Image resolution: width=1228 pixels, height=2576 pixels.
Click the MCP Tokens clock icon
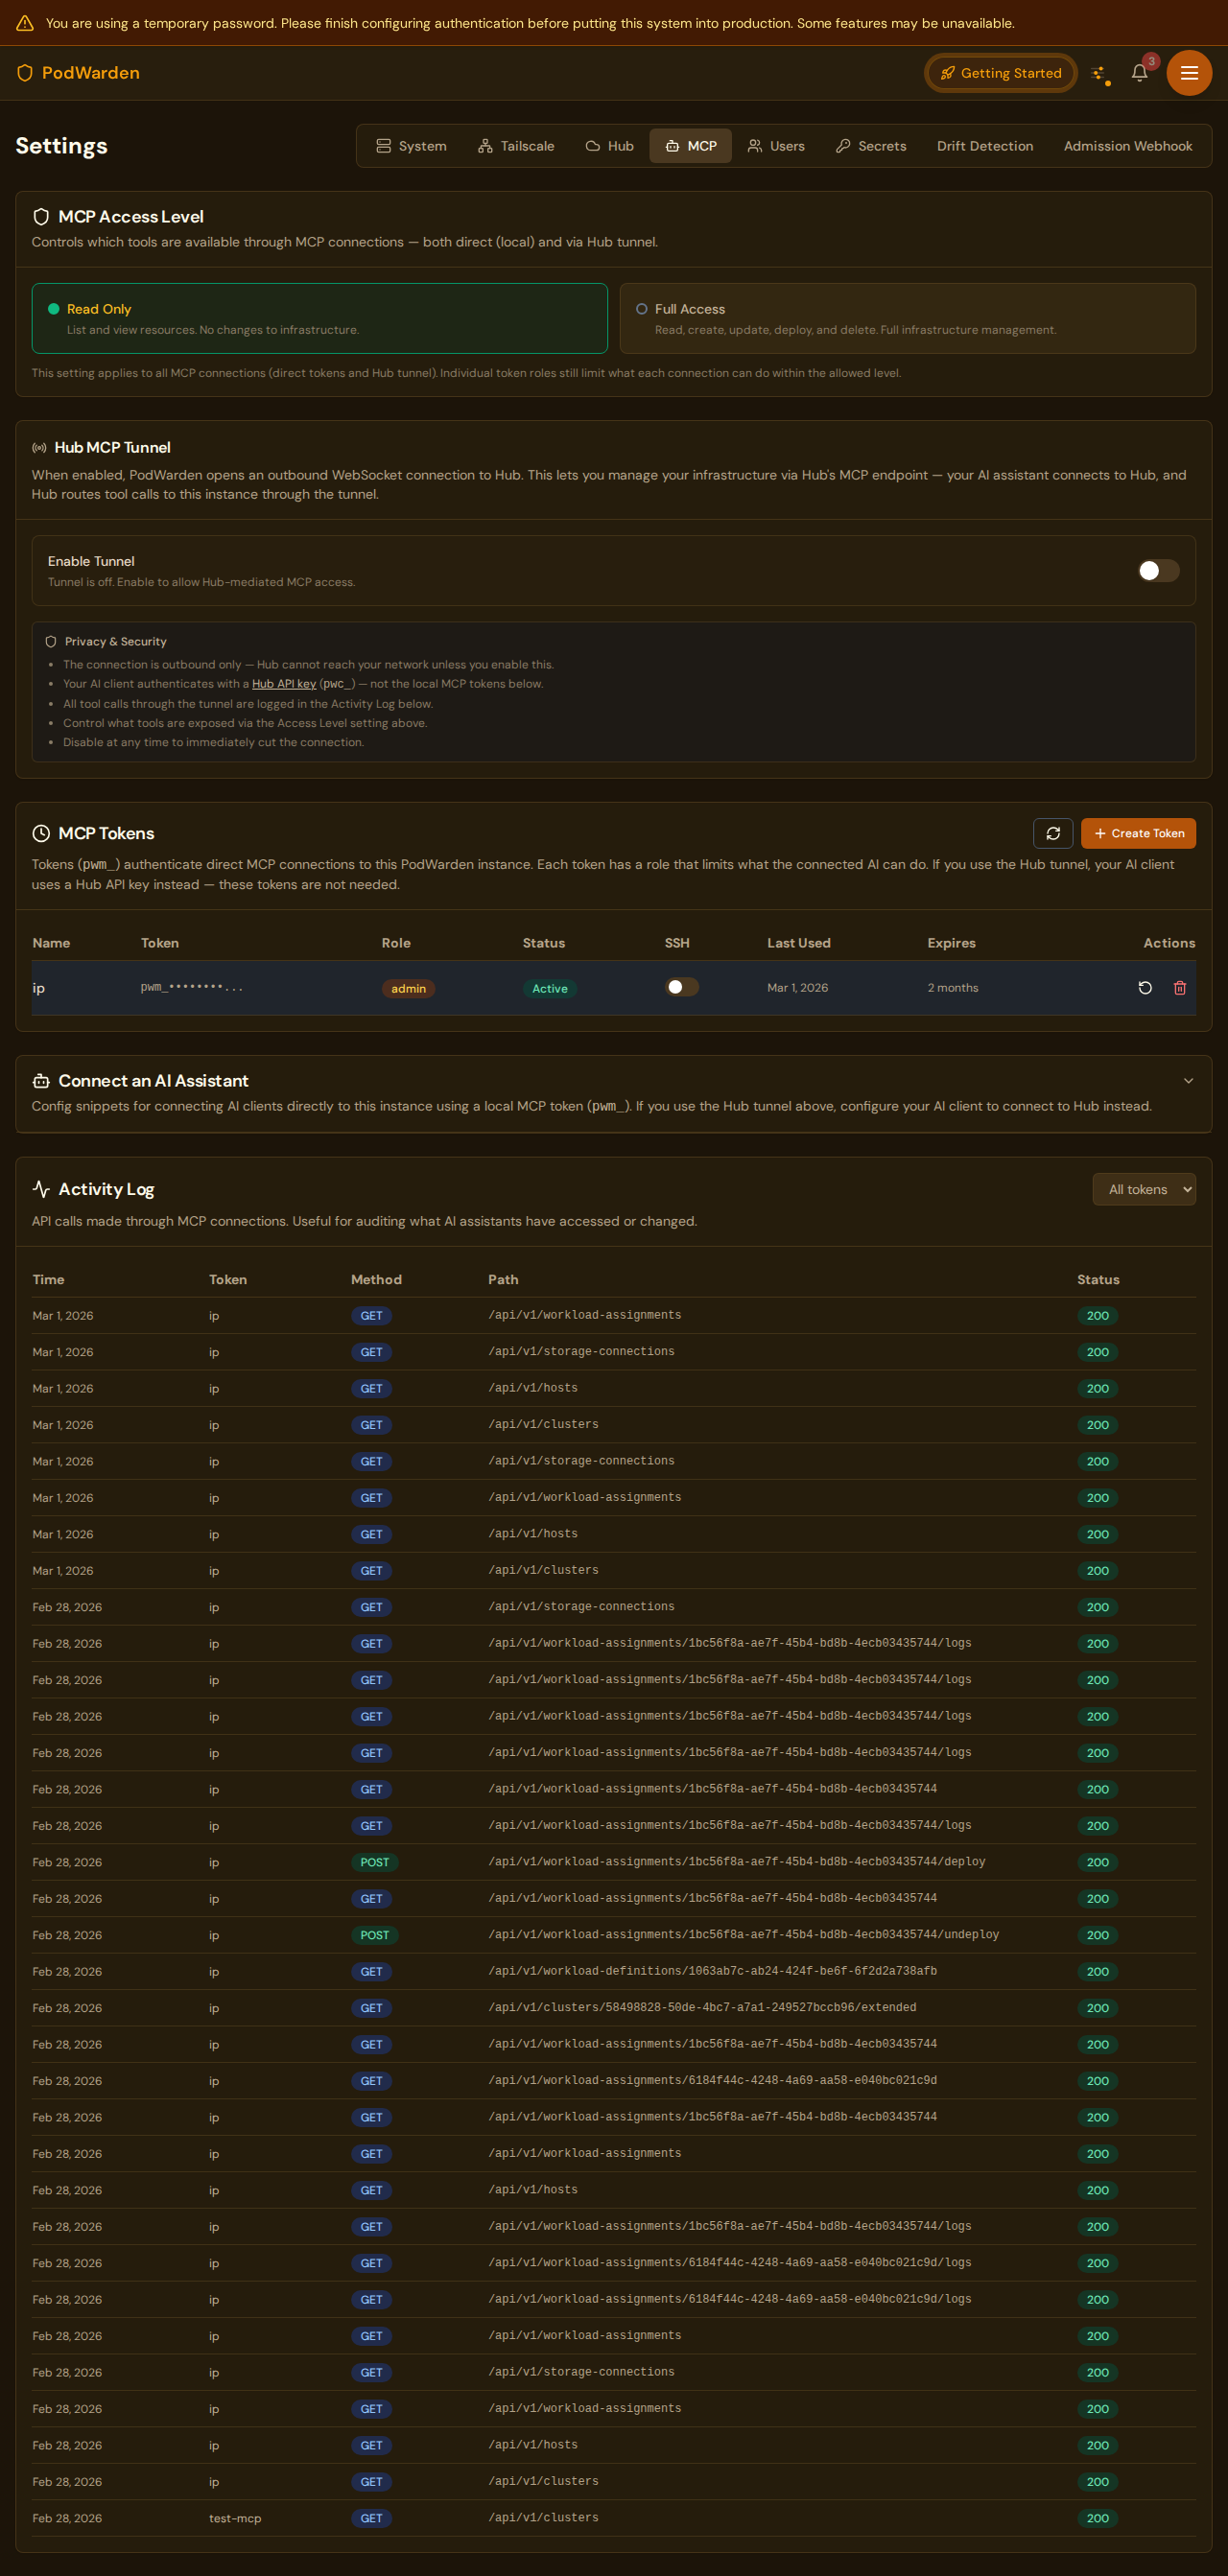click(41, 834)
